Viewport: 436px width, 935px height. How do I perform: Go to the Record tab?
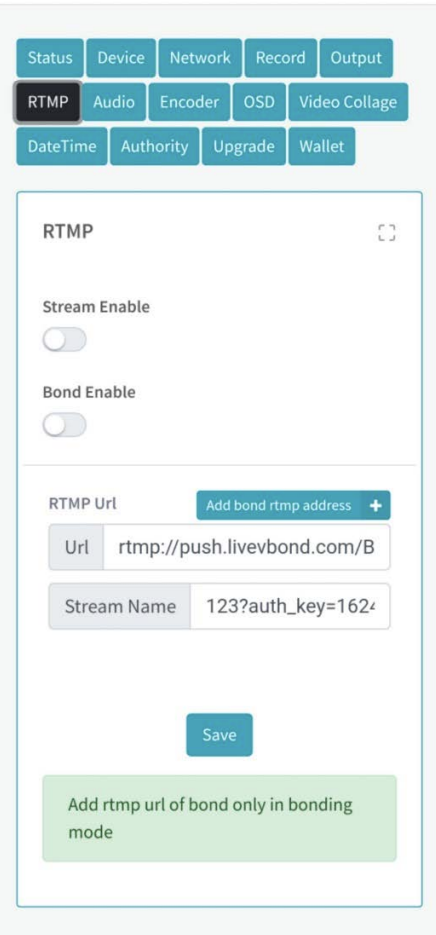(280, 58)
